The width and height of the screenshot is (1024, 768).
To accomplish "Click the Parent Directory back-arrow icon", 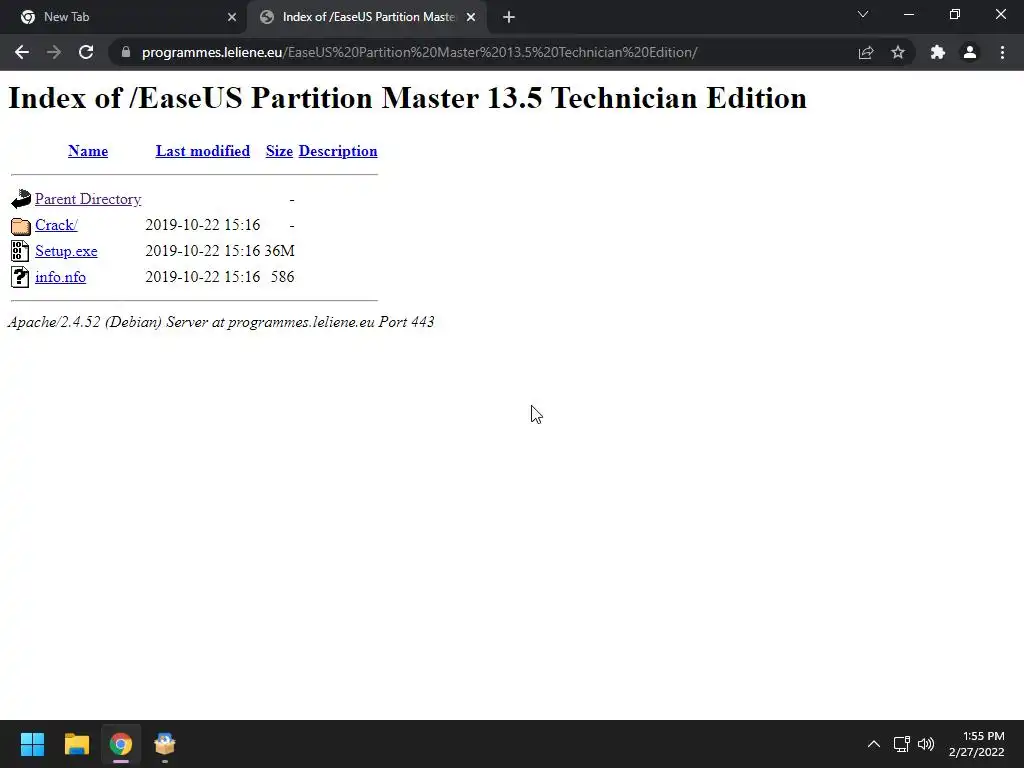I will (21, 199).
